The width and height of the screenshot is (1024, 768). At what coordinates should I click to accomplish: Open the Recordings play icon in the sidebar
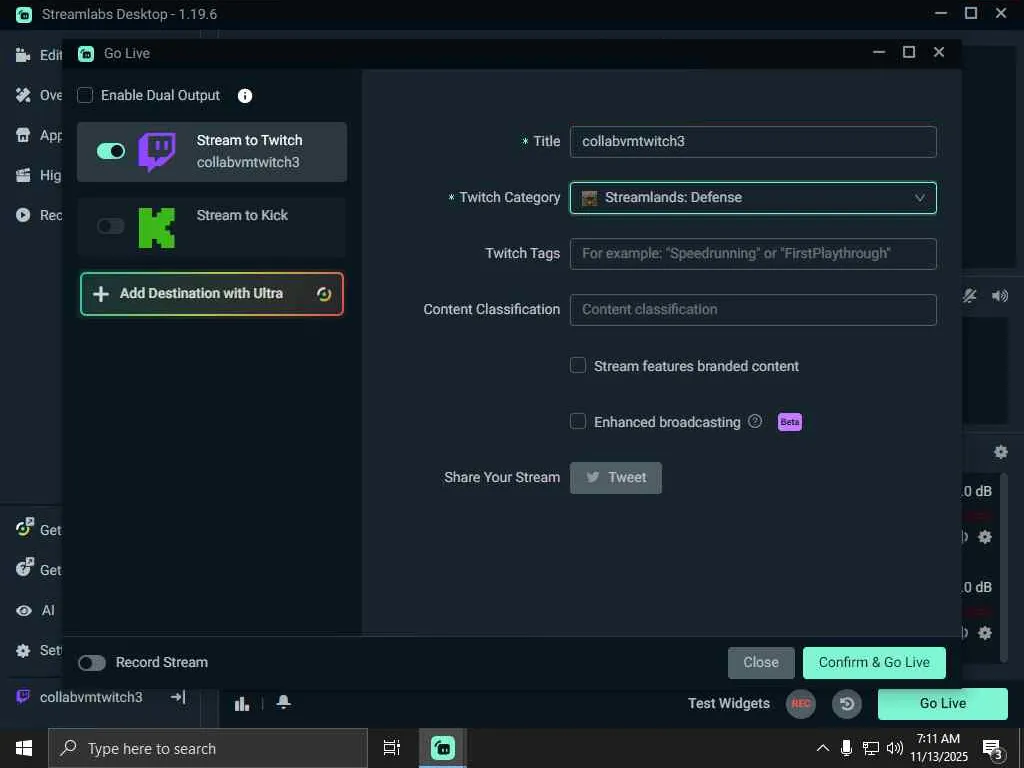coord(23,215)
